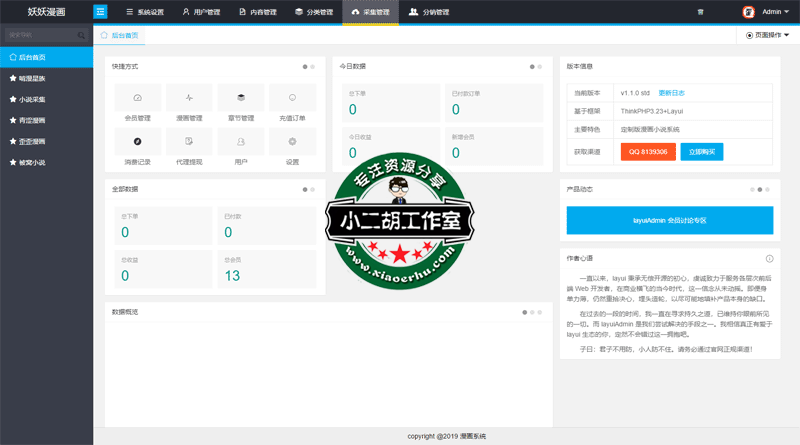The width and height of the screenshot is (800, 445).
Task: Click the 设置 gear shortcut icon
Action: click(292, 142)
